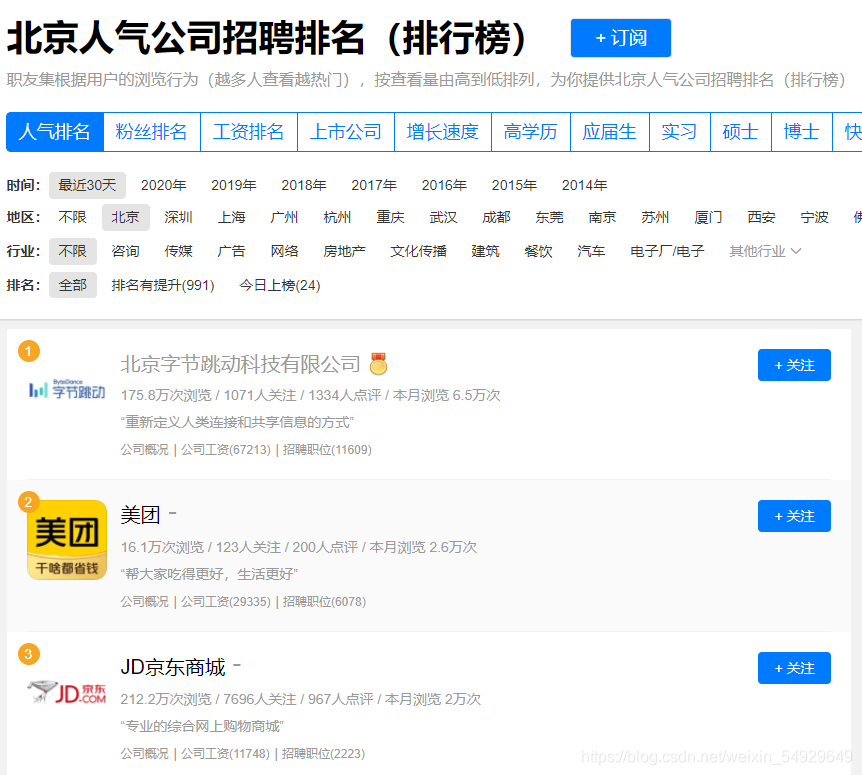Filter time by 2014年
This screenshot has width=862, height=775.
click(x=584, y=185)
